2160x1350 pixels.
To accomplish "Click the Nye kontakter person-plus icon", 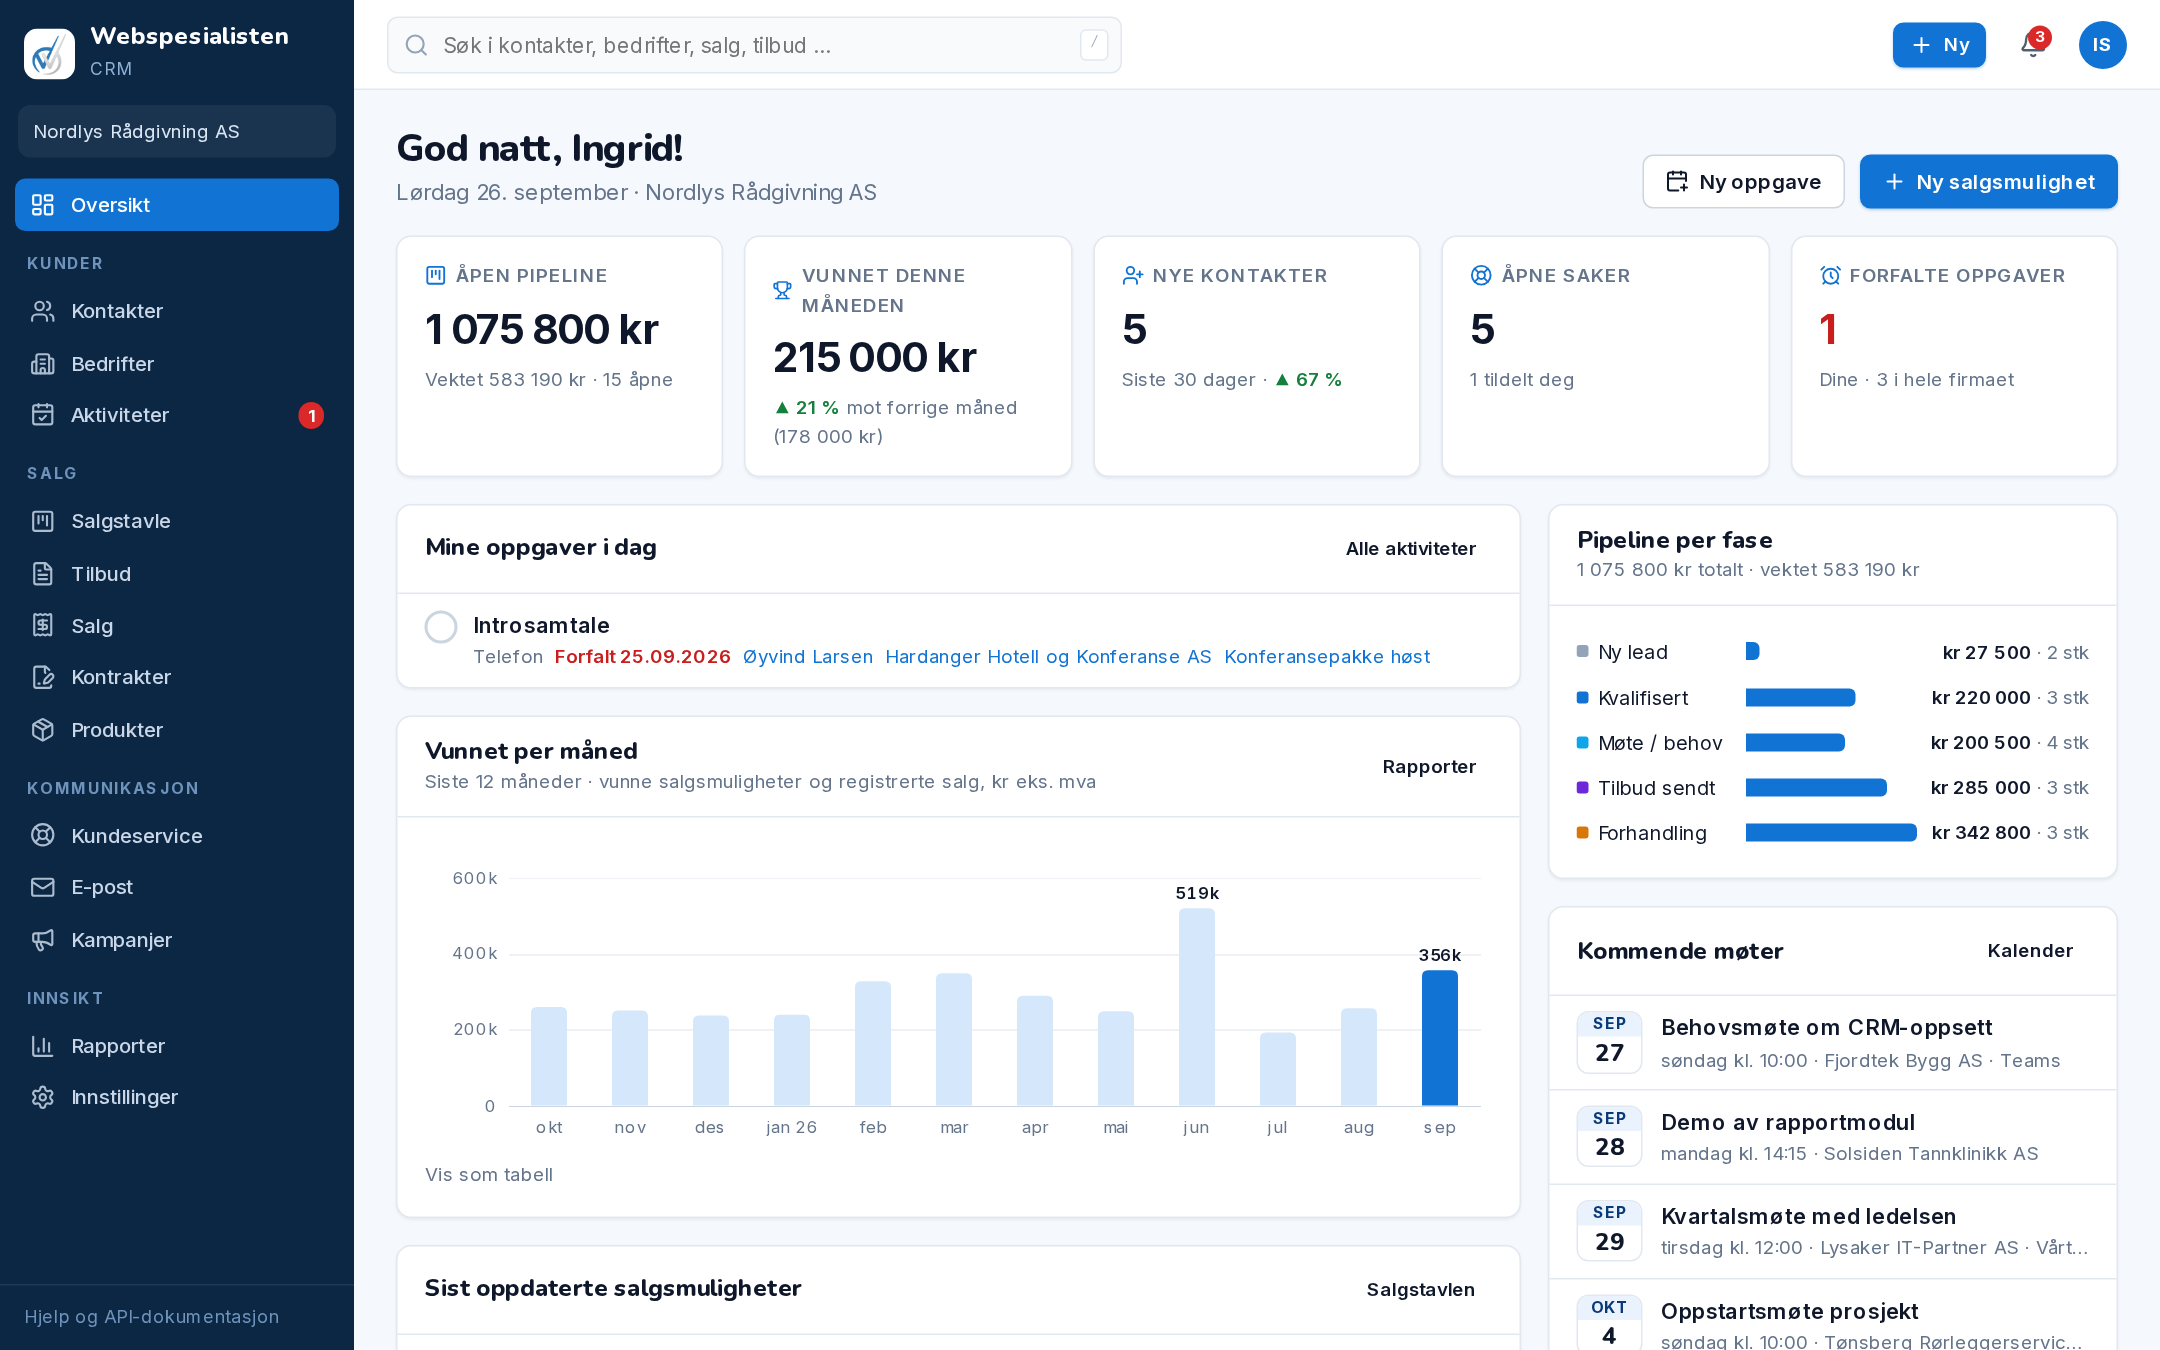I will point(1132,275).
